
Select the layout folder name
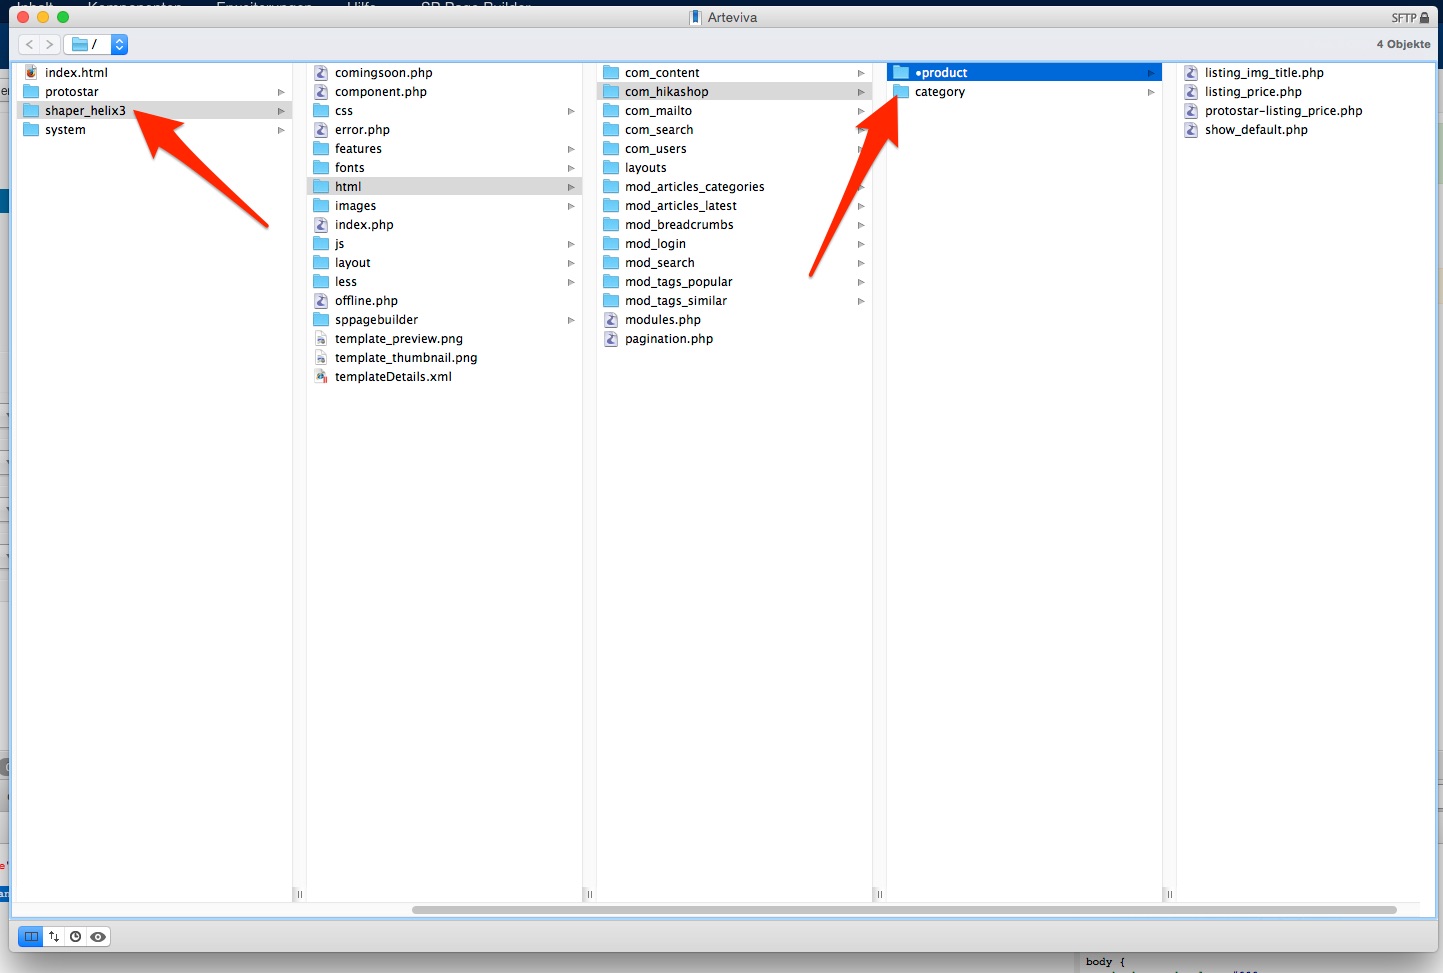click(353, 263)
